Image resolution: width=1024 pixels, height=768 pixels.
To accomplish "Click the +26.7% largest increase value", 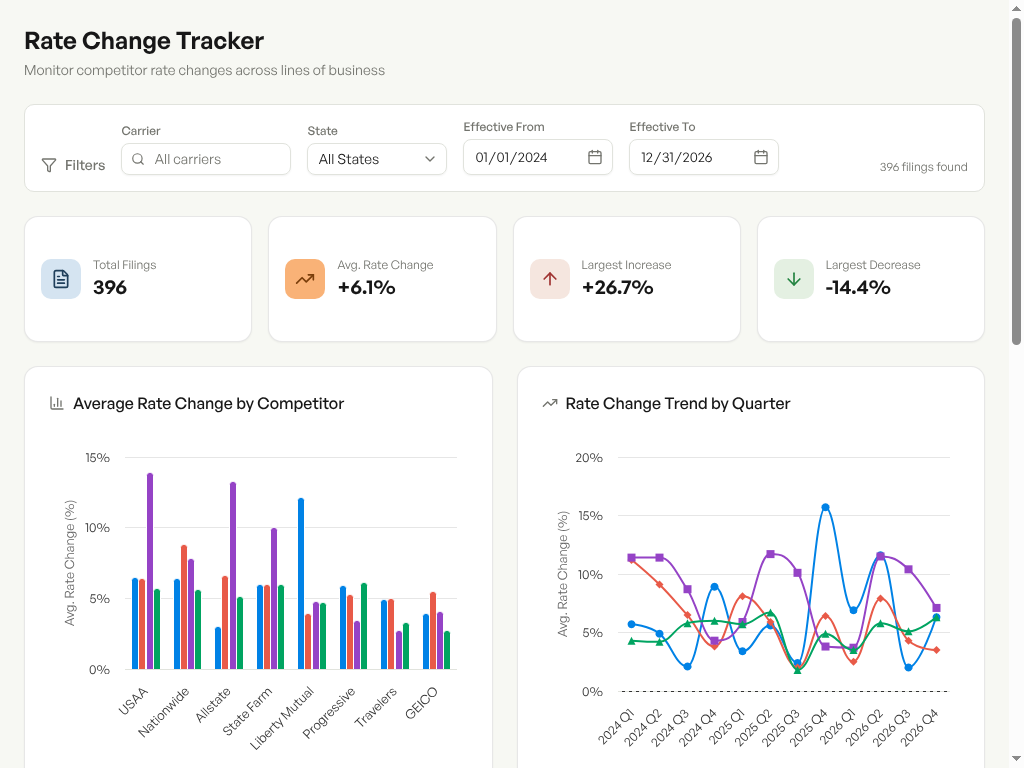I will pos(617,287).
